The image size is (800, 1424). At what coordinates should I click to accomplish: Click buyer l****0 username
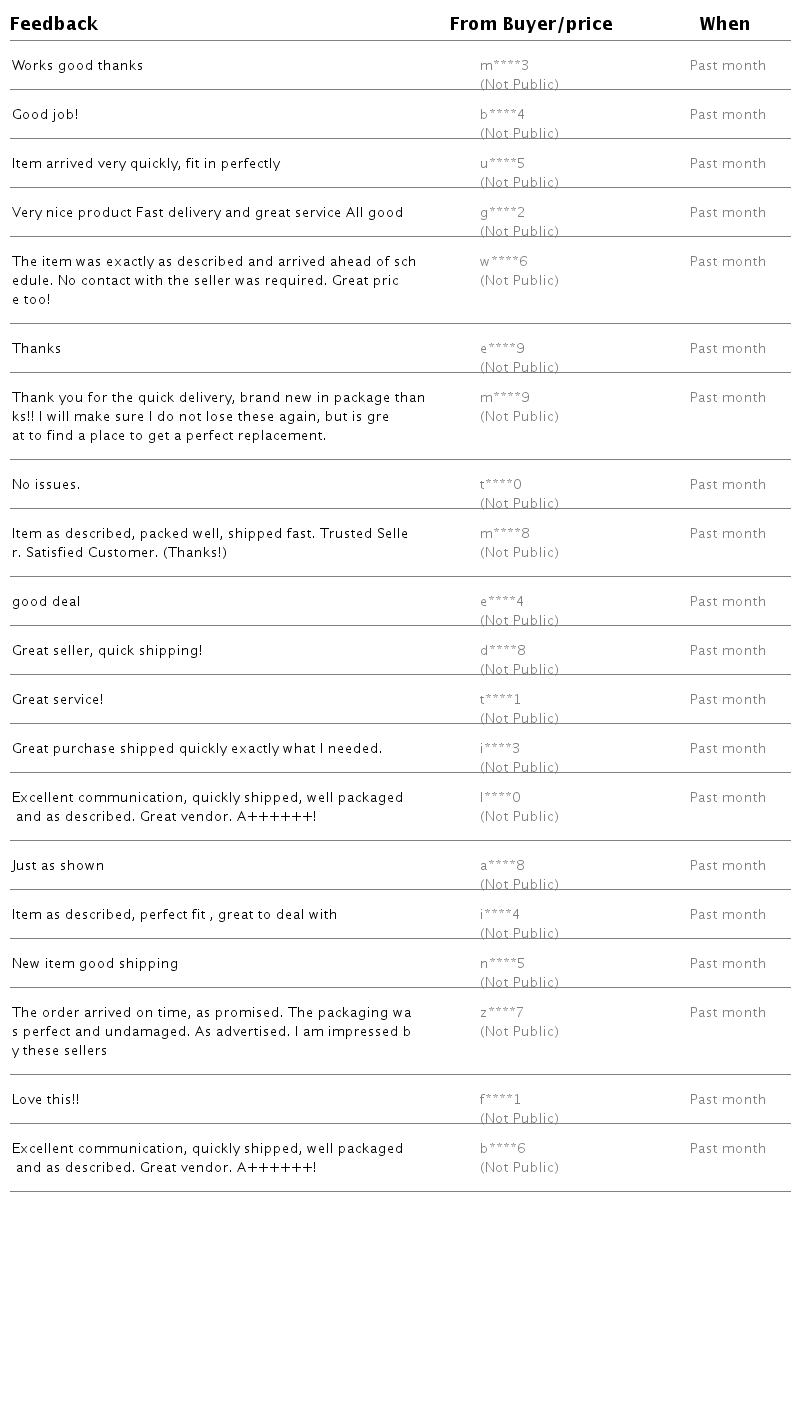coord(500,798)
